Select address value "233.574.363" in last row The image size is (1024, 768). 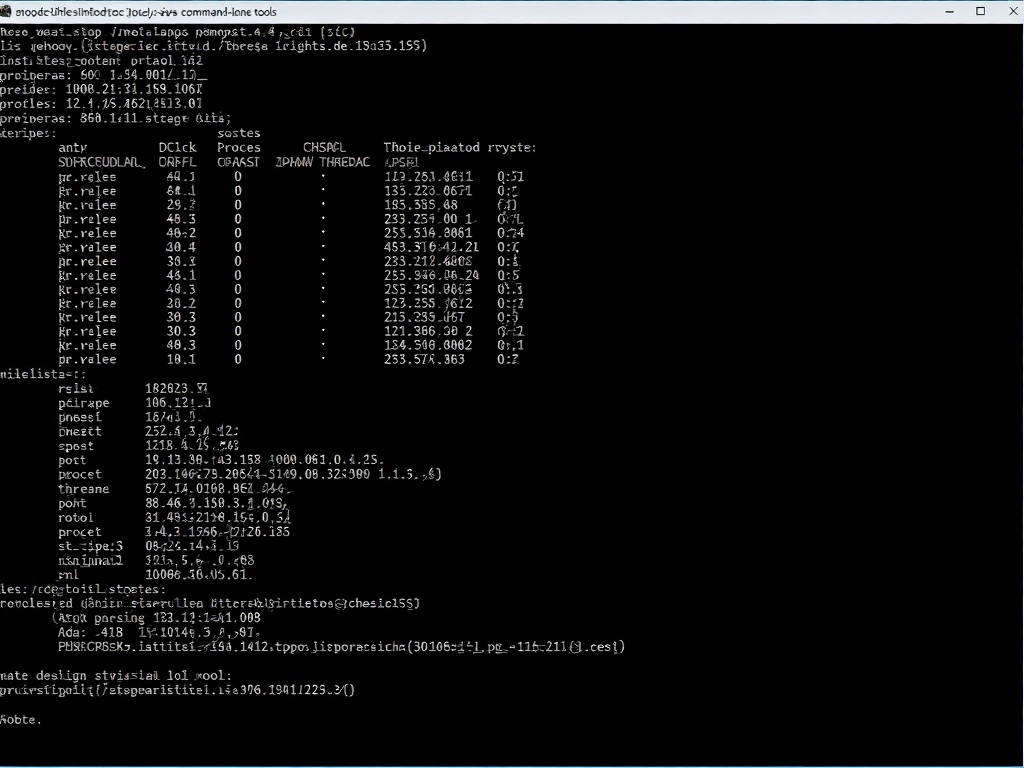pos(424,360)
